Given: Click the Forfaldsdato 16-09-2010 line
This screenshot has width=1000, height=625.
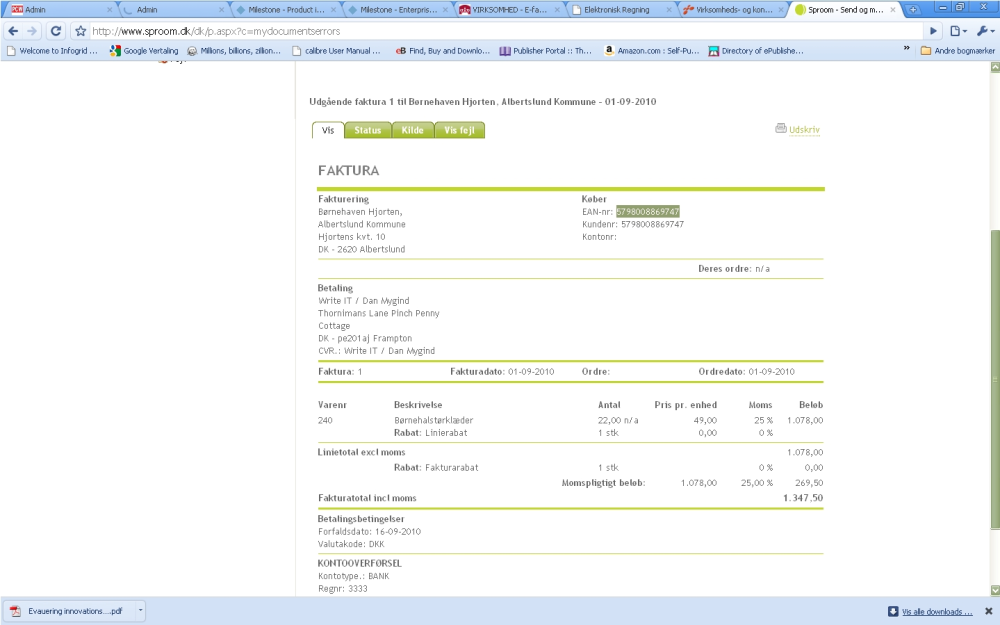Looking at the screenshot, I should click(369, 531).
